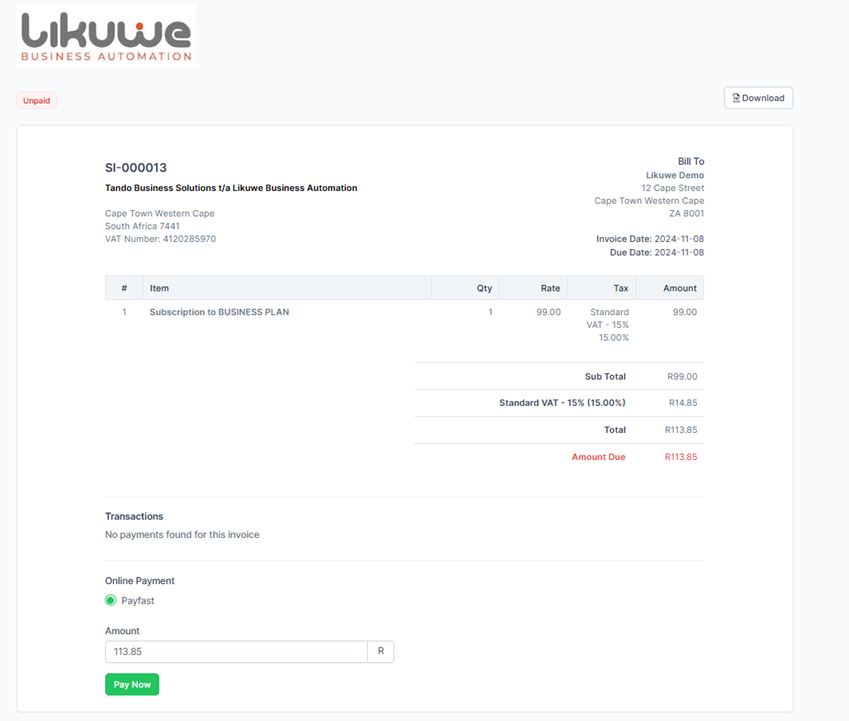849x721 pixels.
Task: Click the Online Payment label
Action: click(x=140, y=581)
